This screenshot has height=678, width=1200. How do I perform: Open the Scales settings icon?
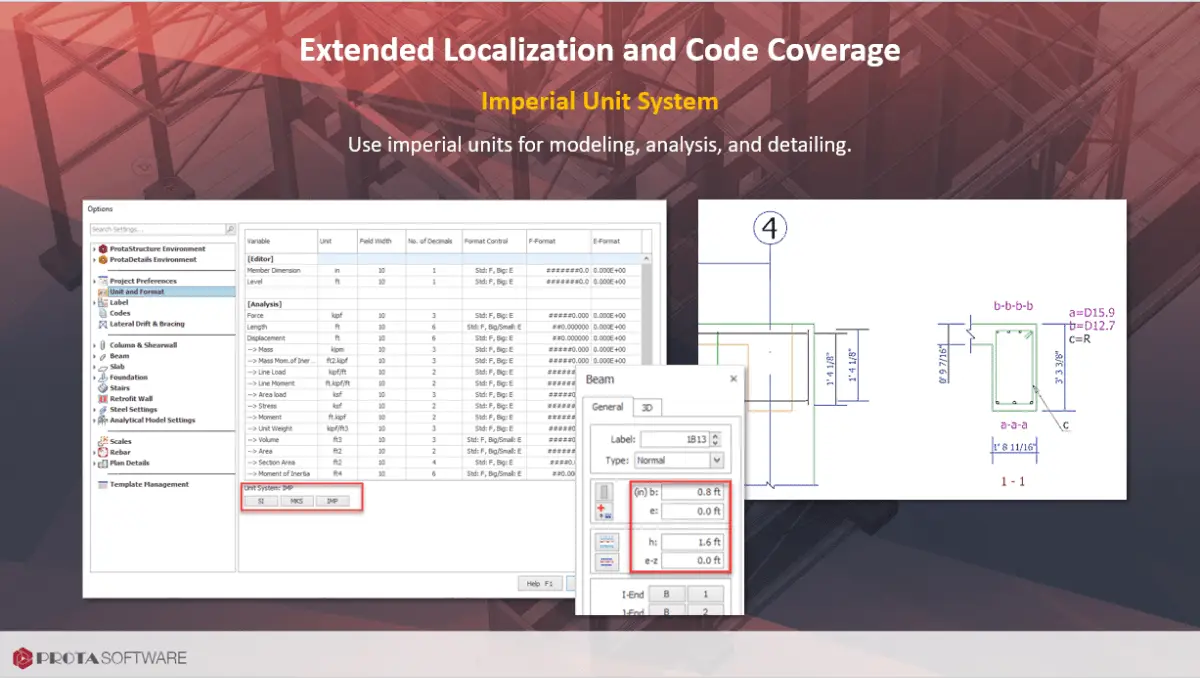102,441
